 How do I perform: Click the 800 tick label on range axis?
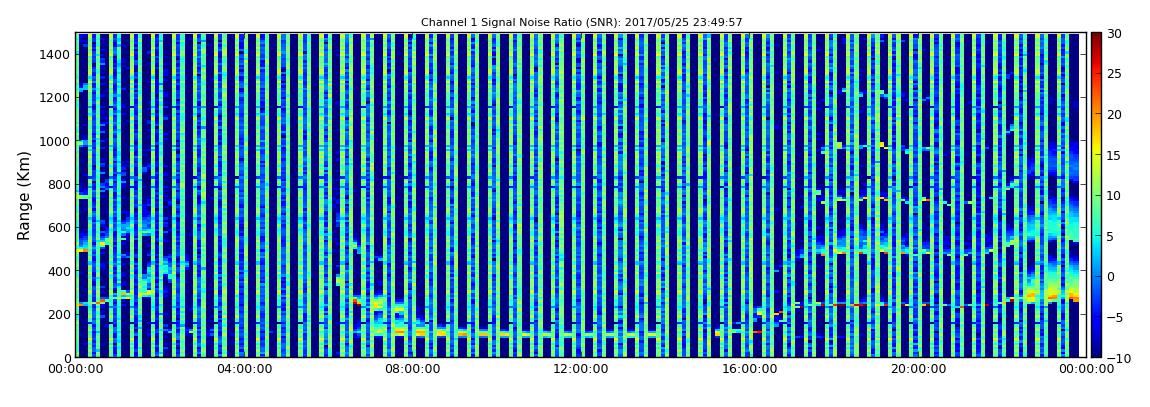(59, 184)
